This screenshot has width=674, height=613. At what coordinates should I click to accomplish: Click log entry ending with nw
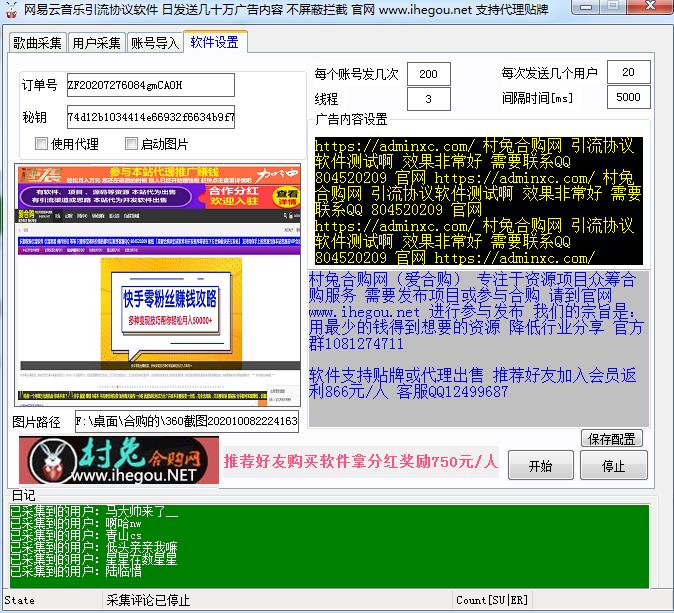tap(76, 524)
